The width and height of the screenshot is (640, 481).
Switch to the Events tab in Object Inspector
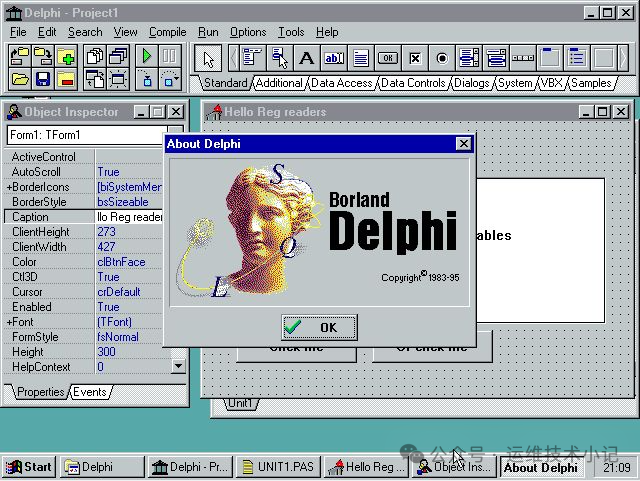click(89, 392)
